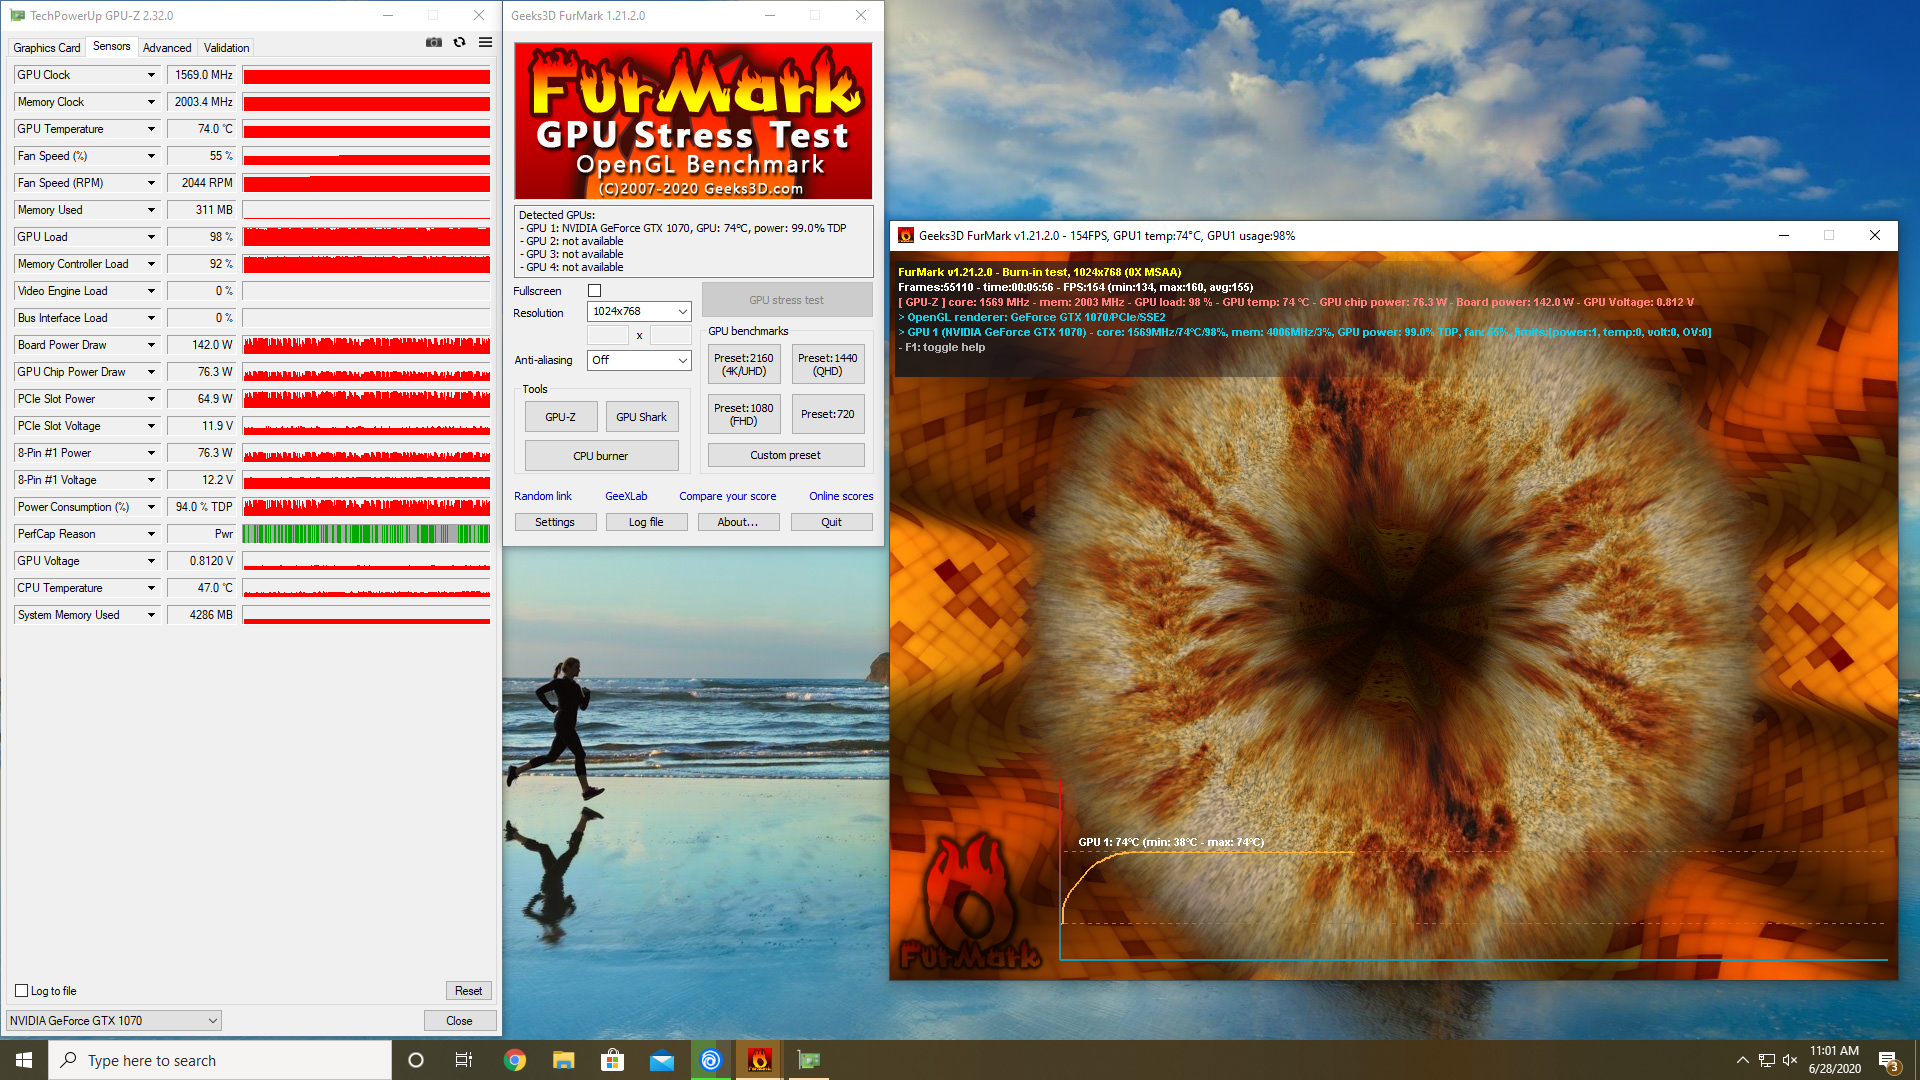The width and height of the screenshot is (1920, 1080).
Task: Open the GPU-Z hamburger menu
Action: pos(486,43)
